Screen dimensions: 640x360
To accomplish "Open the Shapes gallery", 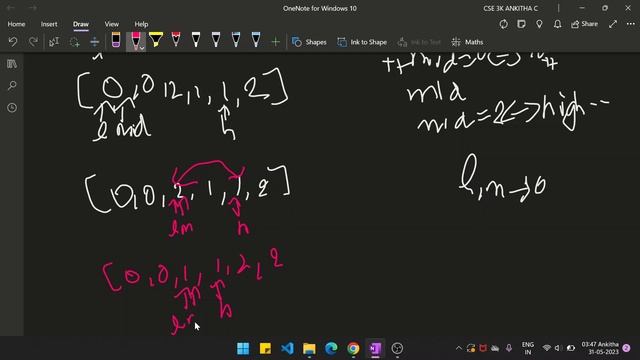I will (309, 42).
